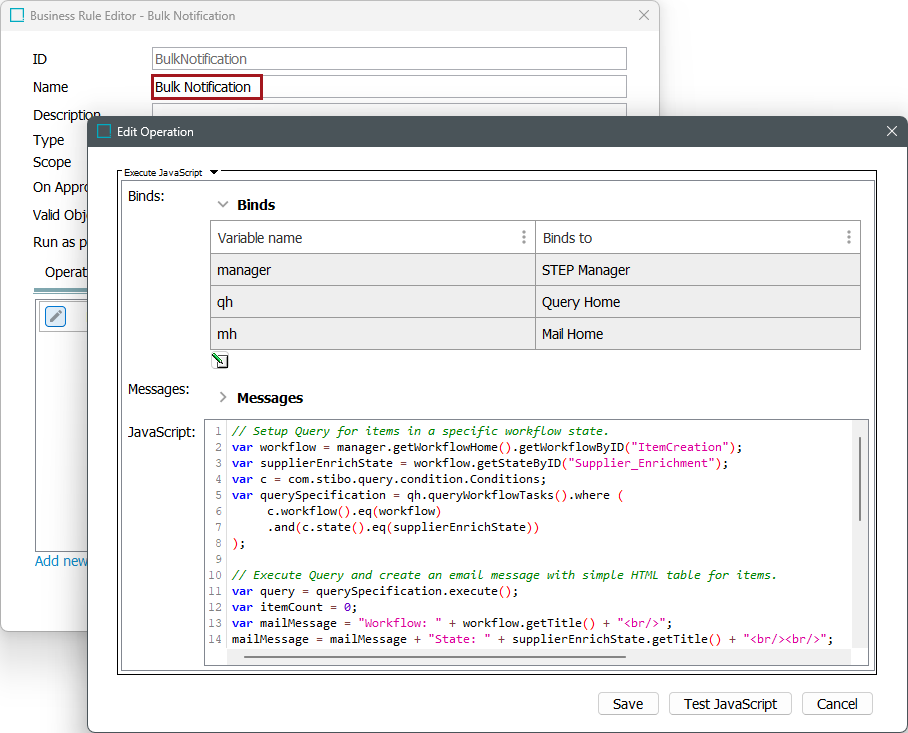908x733 pixels.
Task: Close the Edit Operation dialog
Action: 892,131
